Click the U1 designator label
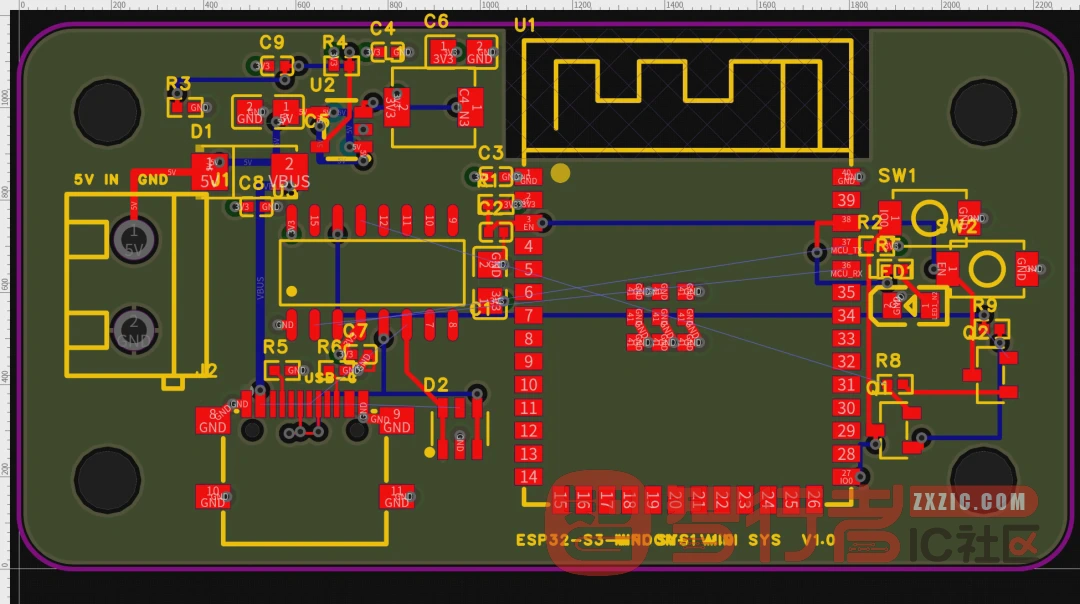The height and width of the screenshot is (604, 1080). coord(525,25)
